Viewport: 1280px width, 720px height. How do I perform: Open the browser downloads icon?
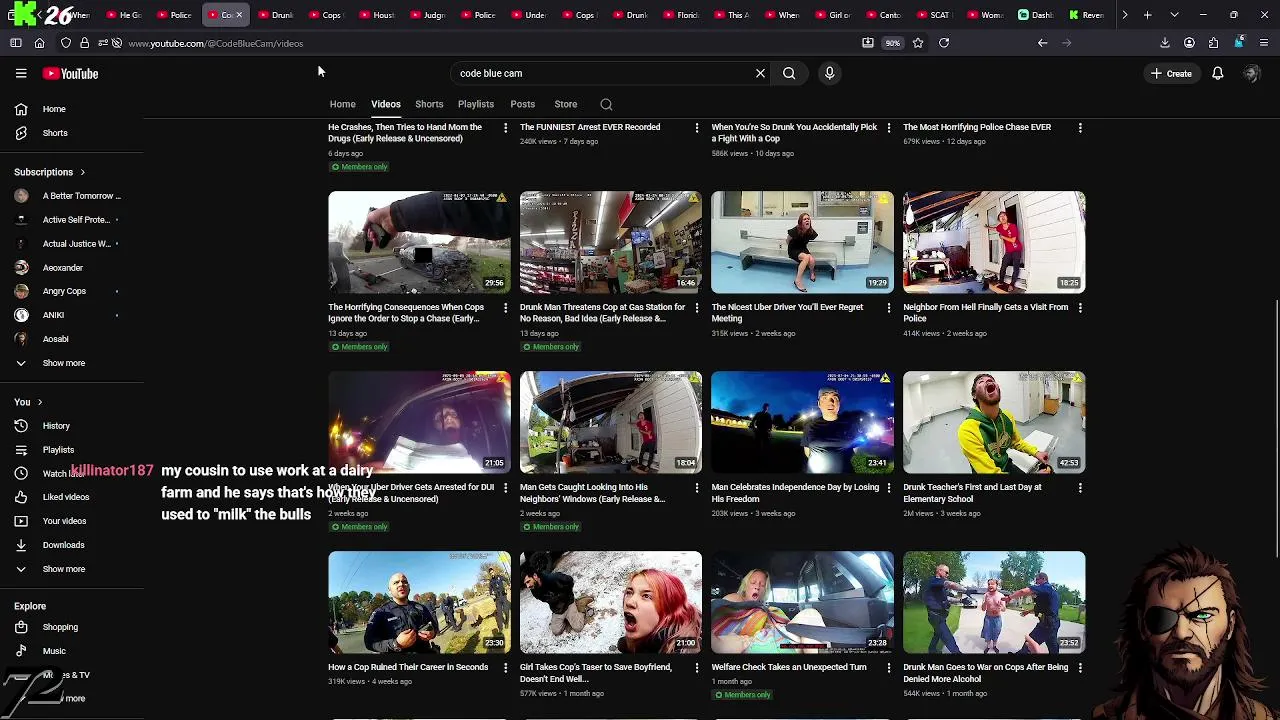coord(1164,43)
